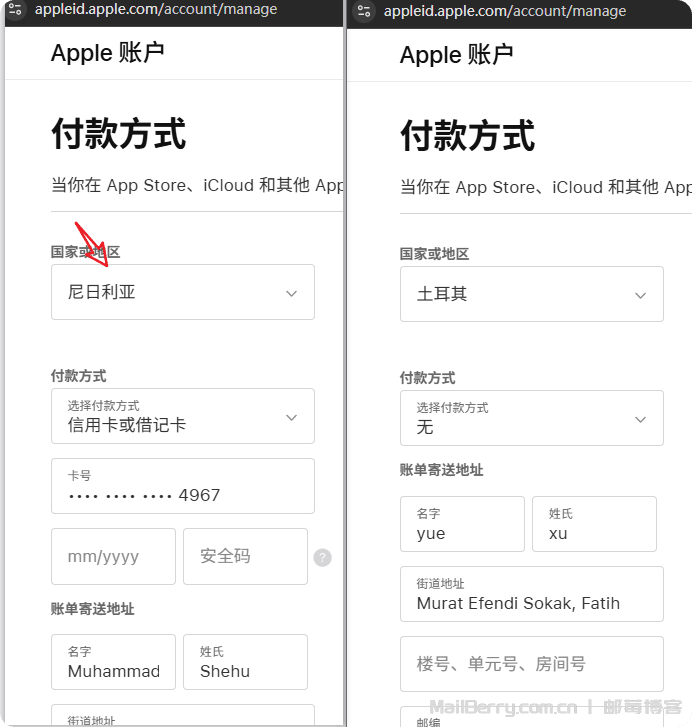The image size is (692, 727).
Task: Click the security code help question mark icon
Action: tap(323, 557)
